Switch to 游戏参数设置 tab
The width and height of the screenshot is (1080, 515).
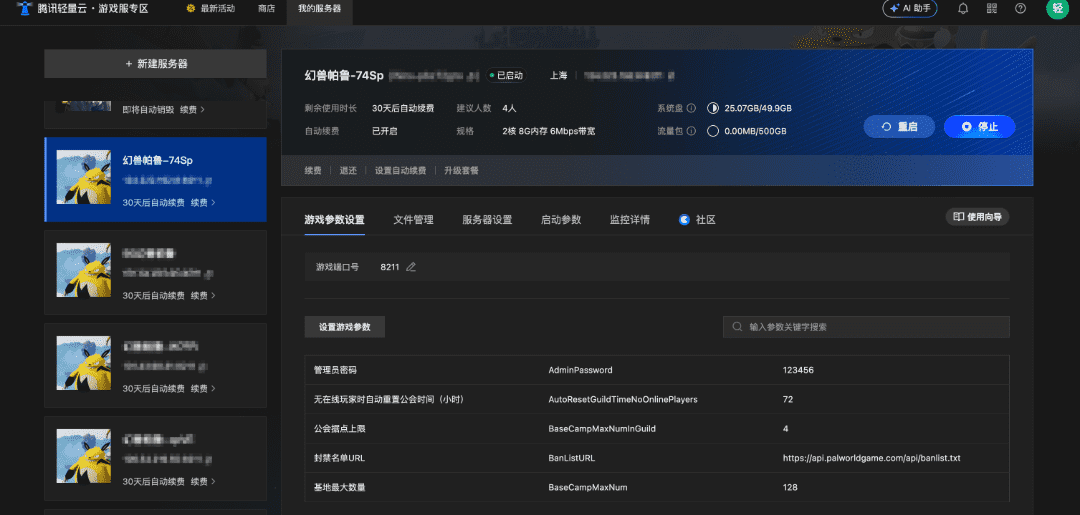[335, 220]
